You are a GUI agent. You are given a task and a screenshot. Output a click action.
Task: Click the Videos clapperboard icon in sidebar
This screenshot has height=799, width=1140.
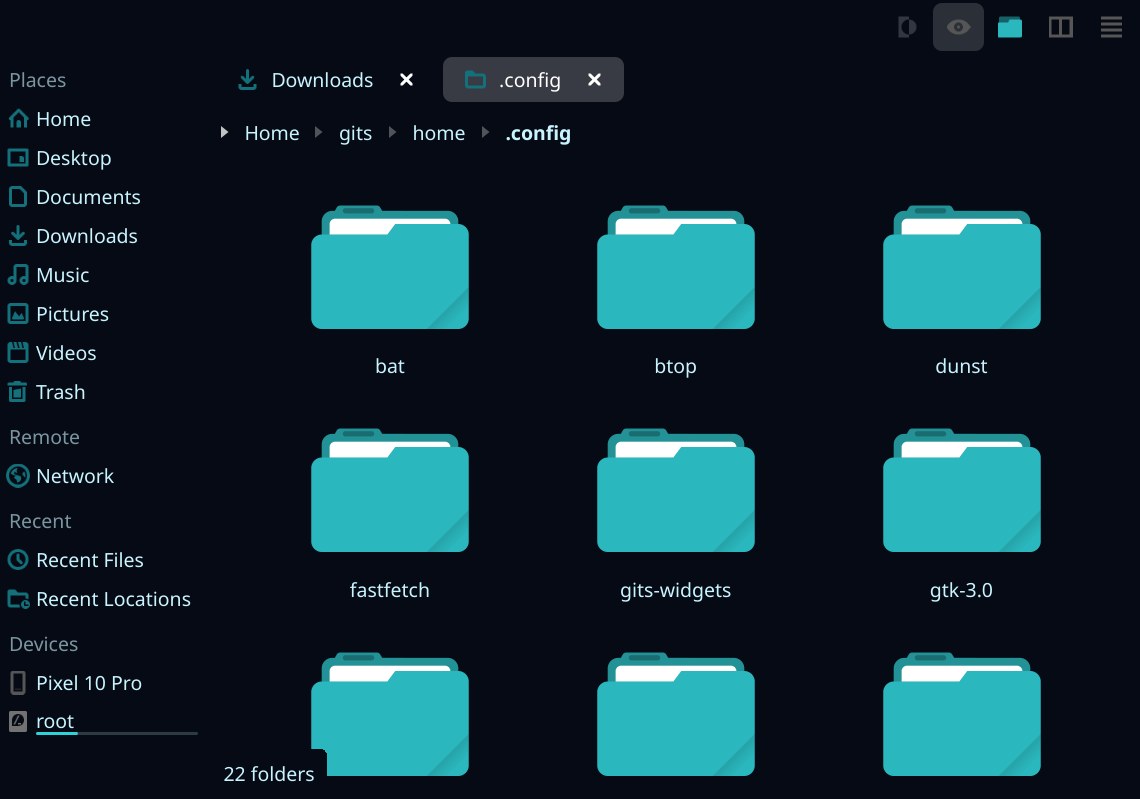(x=18, y=353)
